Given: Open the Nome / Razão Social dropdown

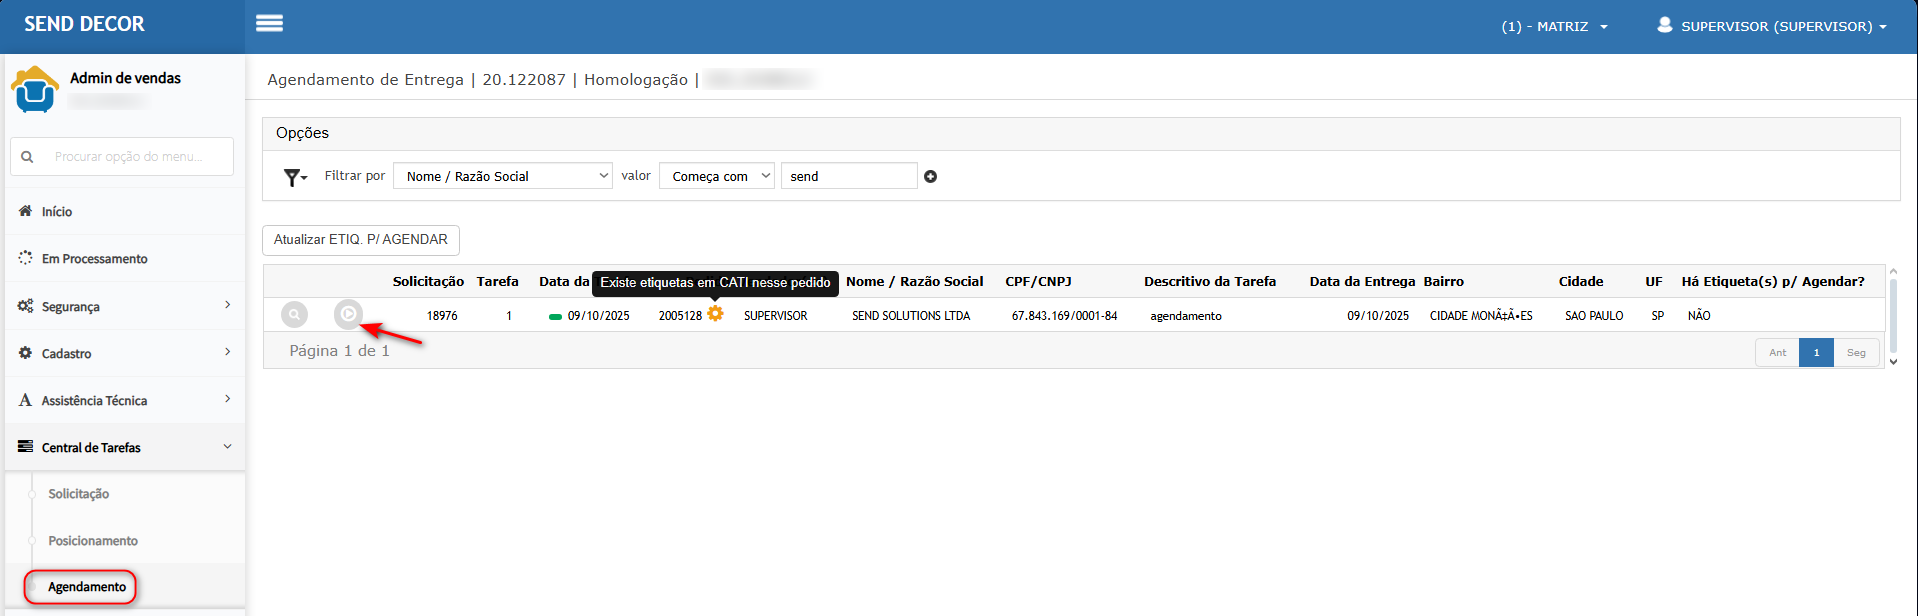Looking at the screenshot, I should click(502, 176).
